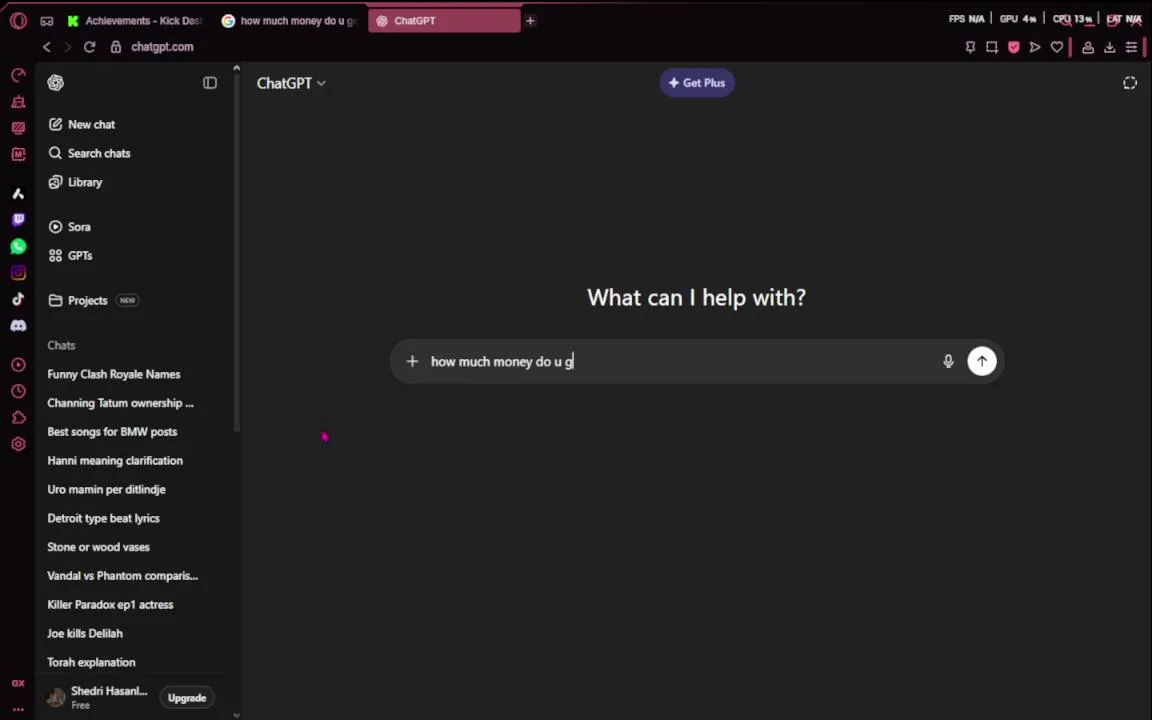Select the ChatGPT browser tab
Viewport: 1152px width, 720px height.
click(x=444, y=21)
